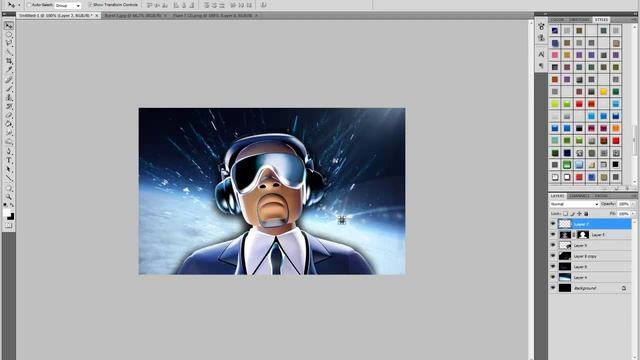Click the background color swatch
The width and height of the screenshot is (640, 360).
click(x=11, y=217)
